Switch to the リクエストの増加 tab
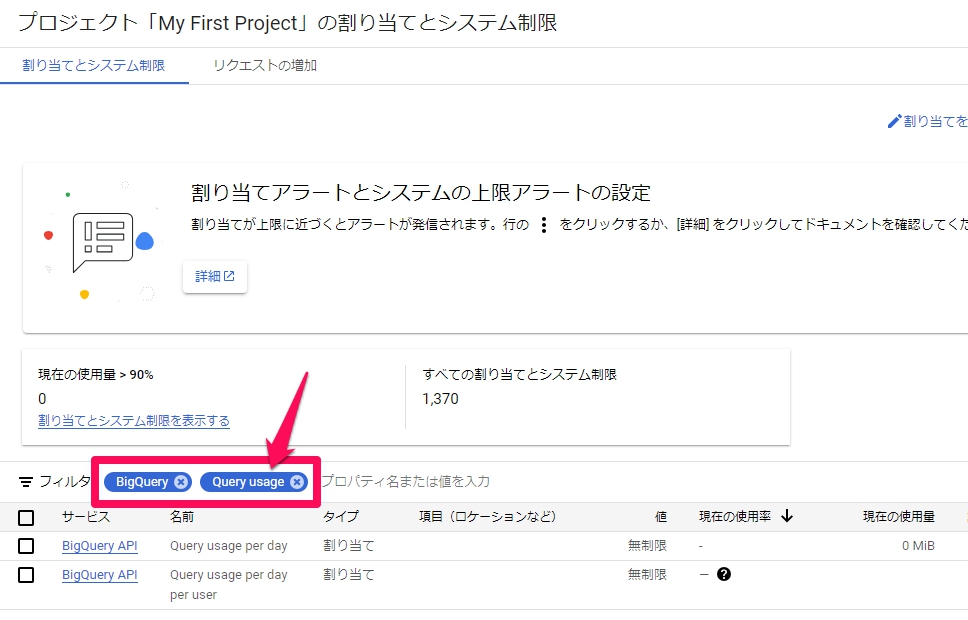968x620 pixels. click(265, 65)
